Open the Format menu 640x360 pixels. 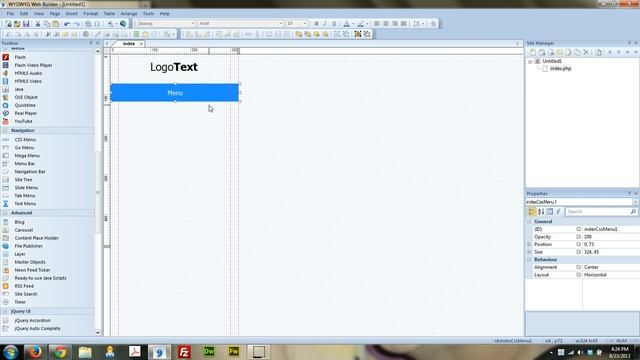tap(91, 13)
